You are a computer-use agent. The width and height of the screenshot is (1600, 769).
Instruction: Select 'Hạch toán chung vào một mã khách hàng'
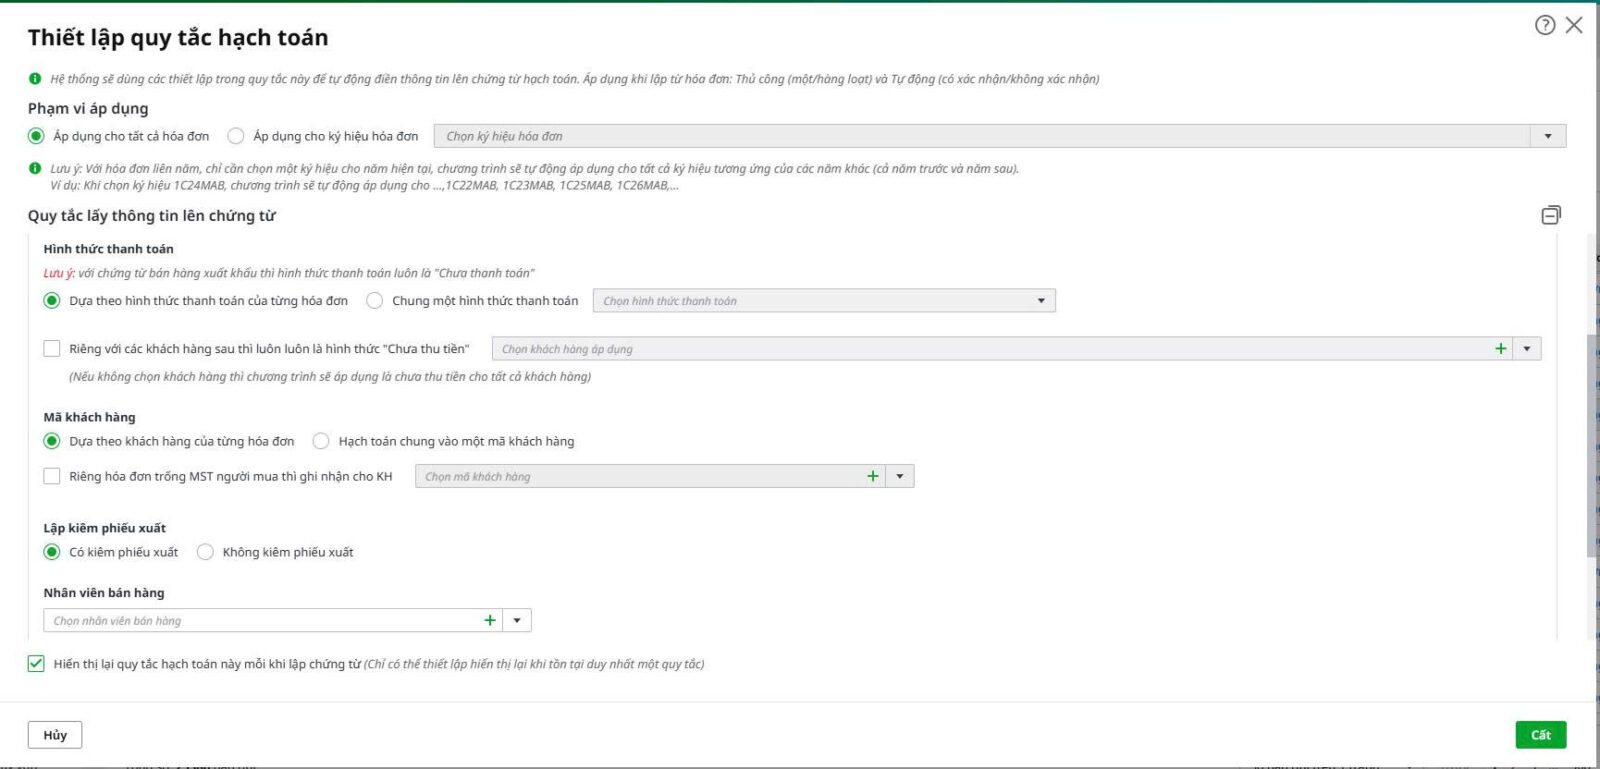(321, 441)
